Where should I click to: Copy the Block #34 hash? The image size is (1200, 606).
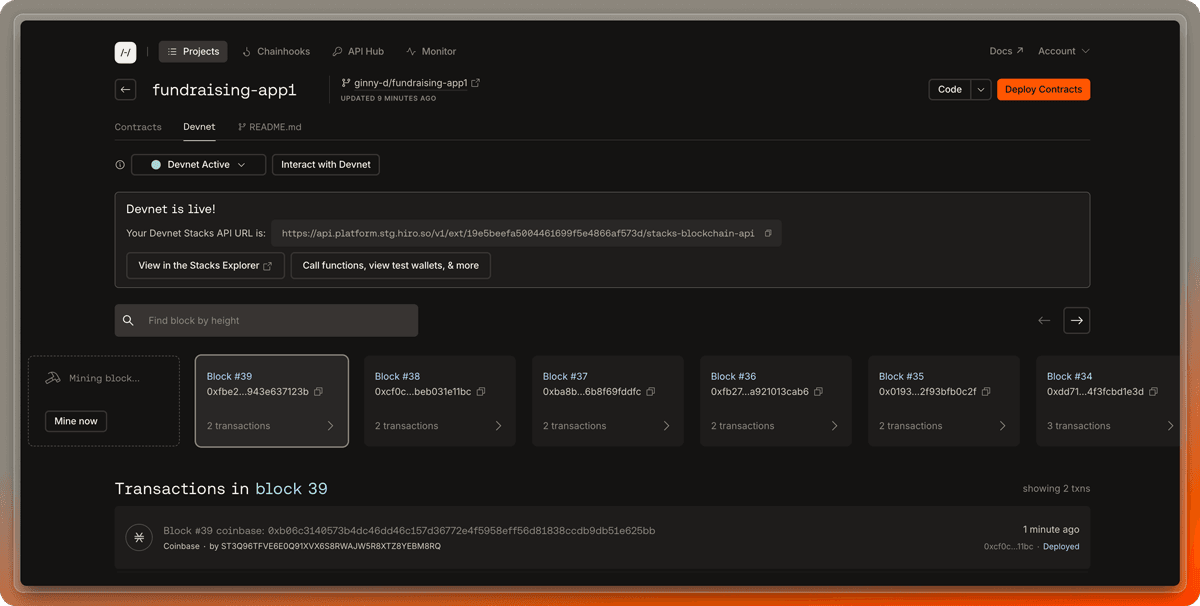1153,392
